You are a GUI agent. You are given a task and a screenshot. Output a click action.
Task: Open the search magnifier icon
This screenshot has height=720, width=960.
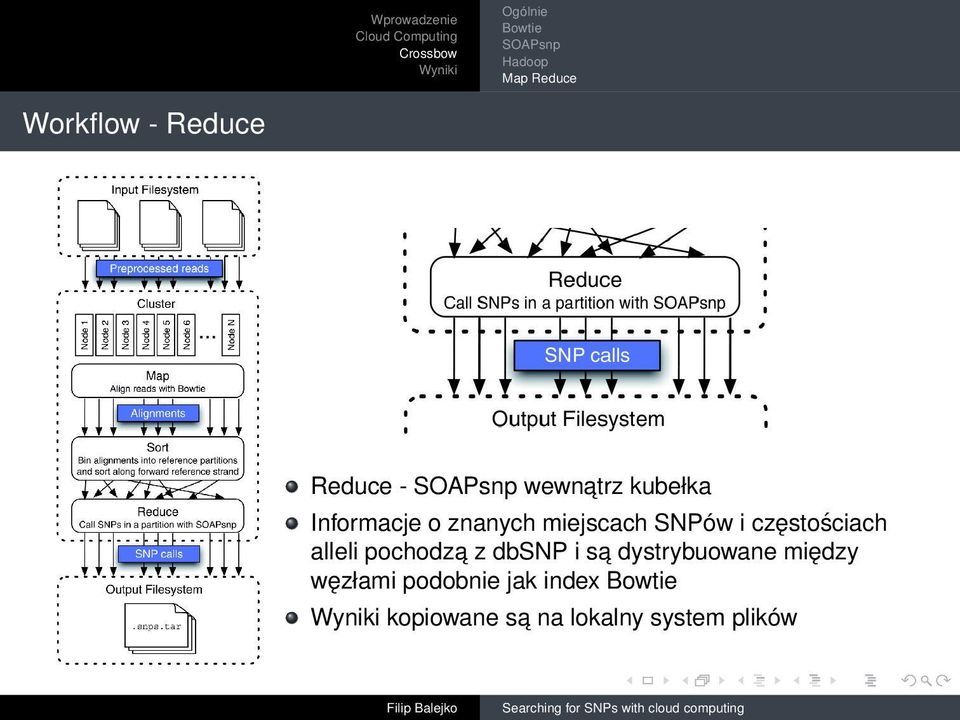[x=926, y=680]
